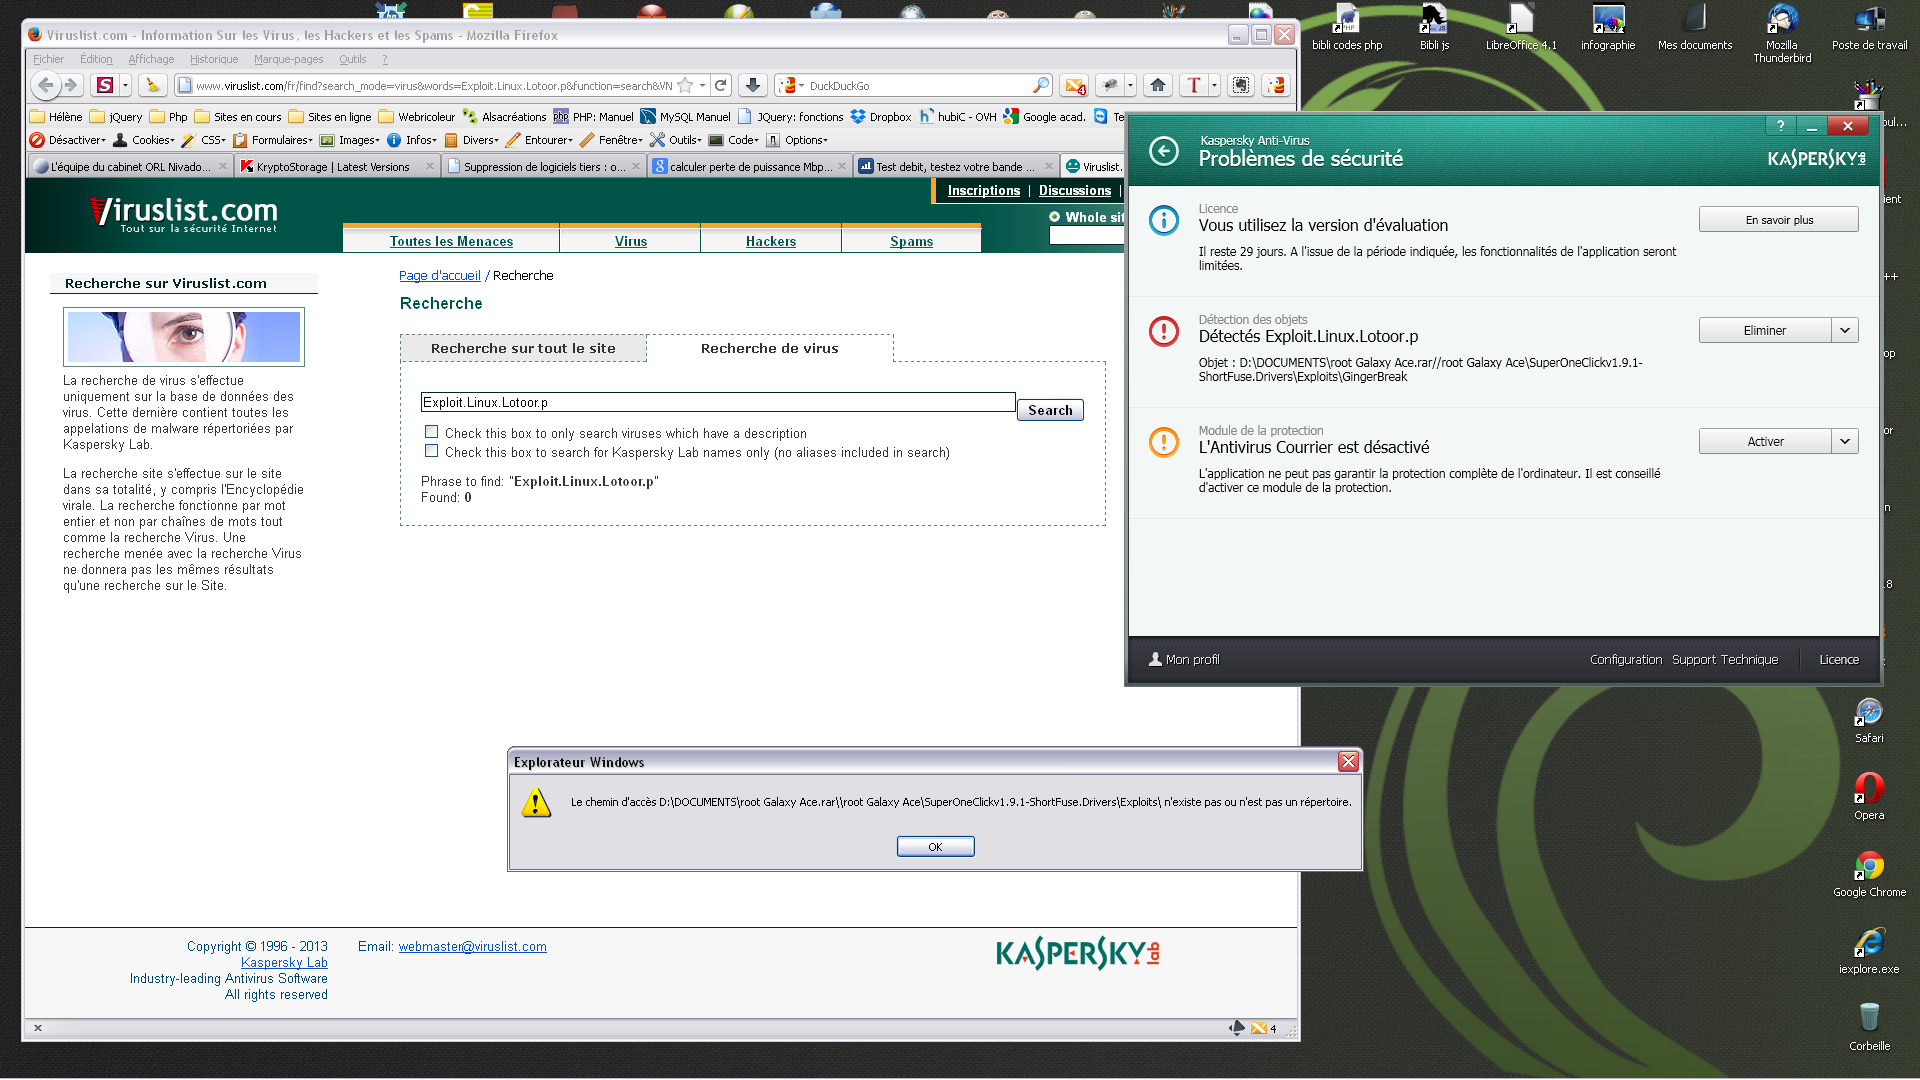Open Dropbox bookmark in bookmarks bar
1920x1080 pixels.
pos(881,117)
